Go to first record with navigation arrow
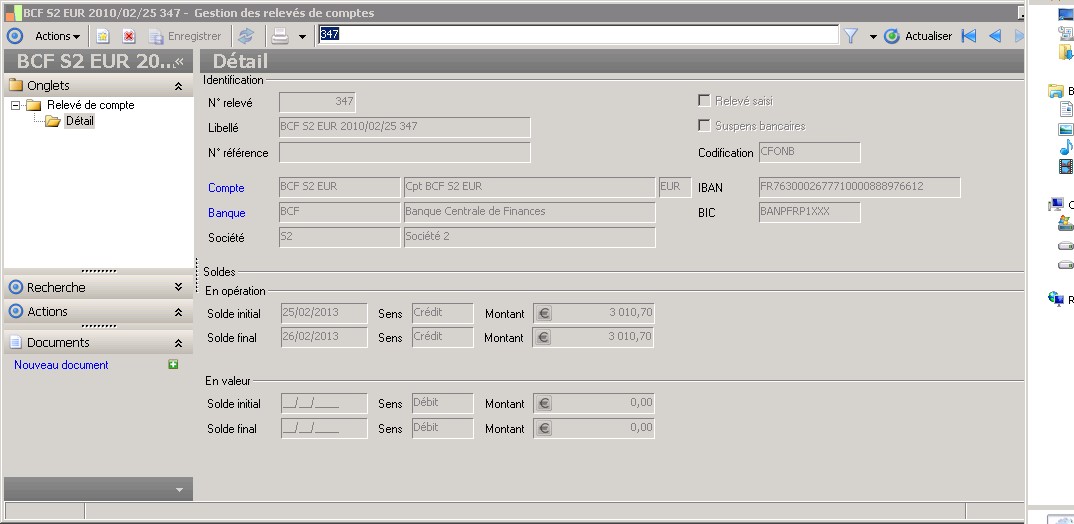 point(968,36)
